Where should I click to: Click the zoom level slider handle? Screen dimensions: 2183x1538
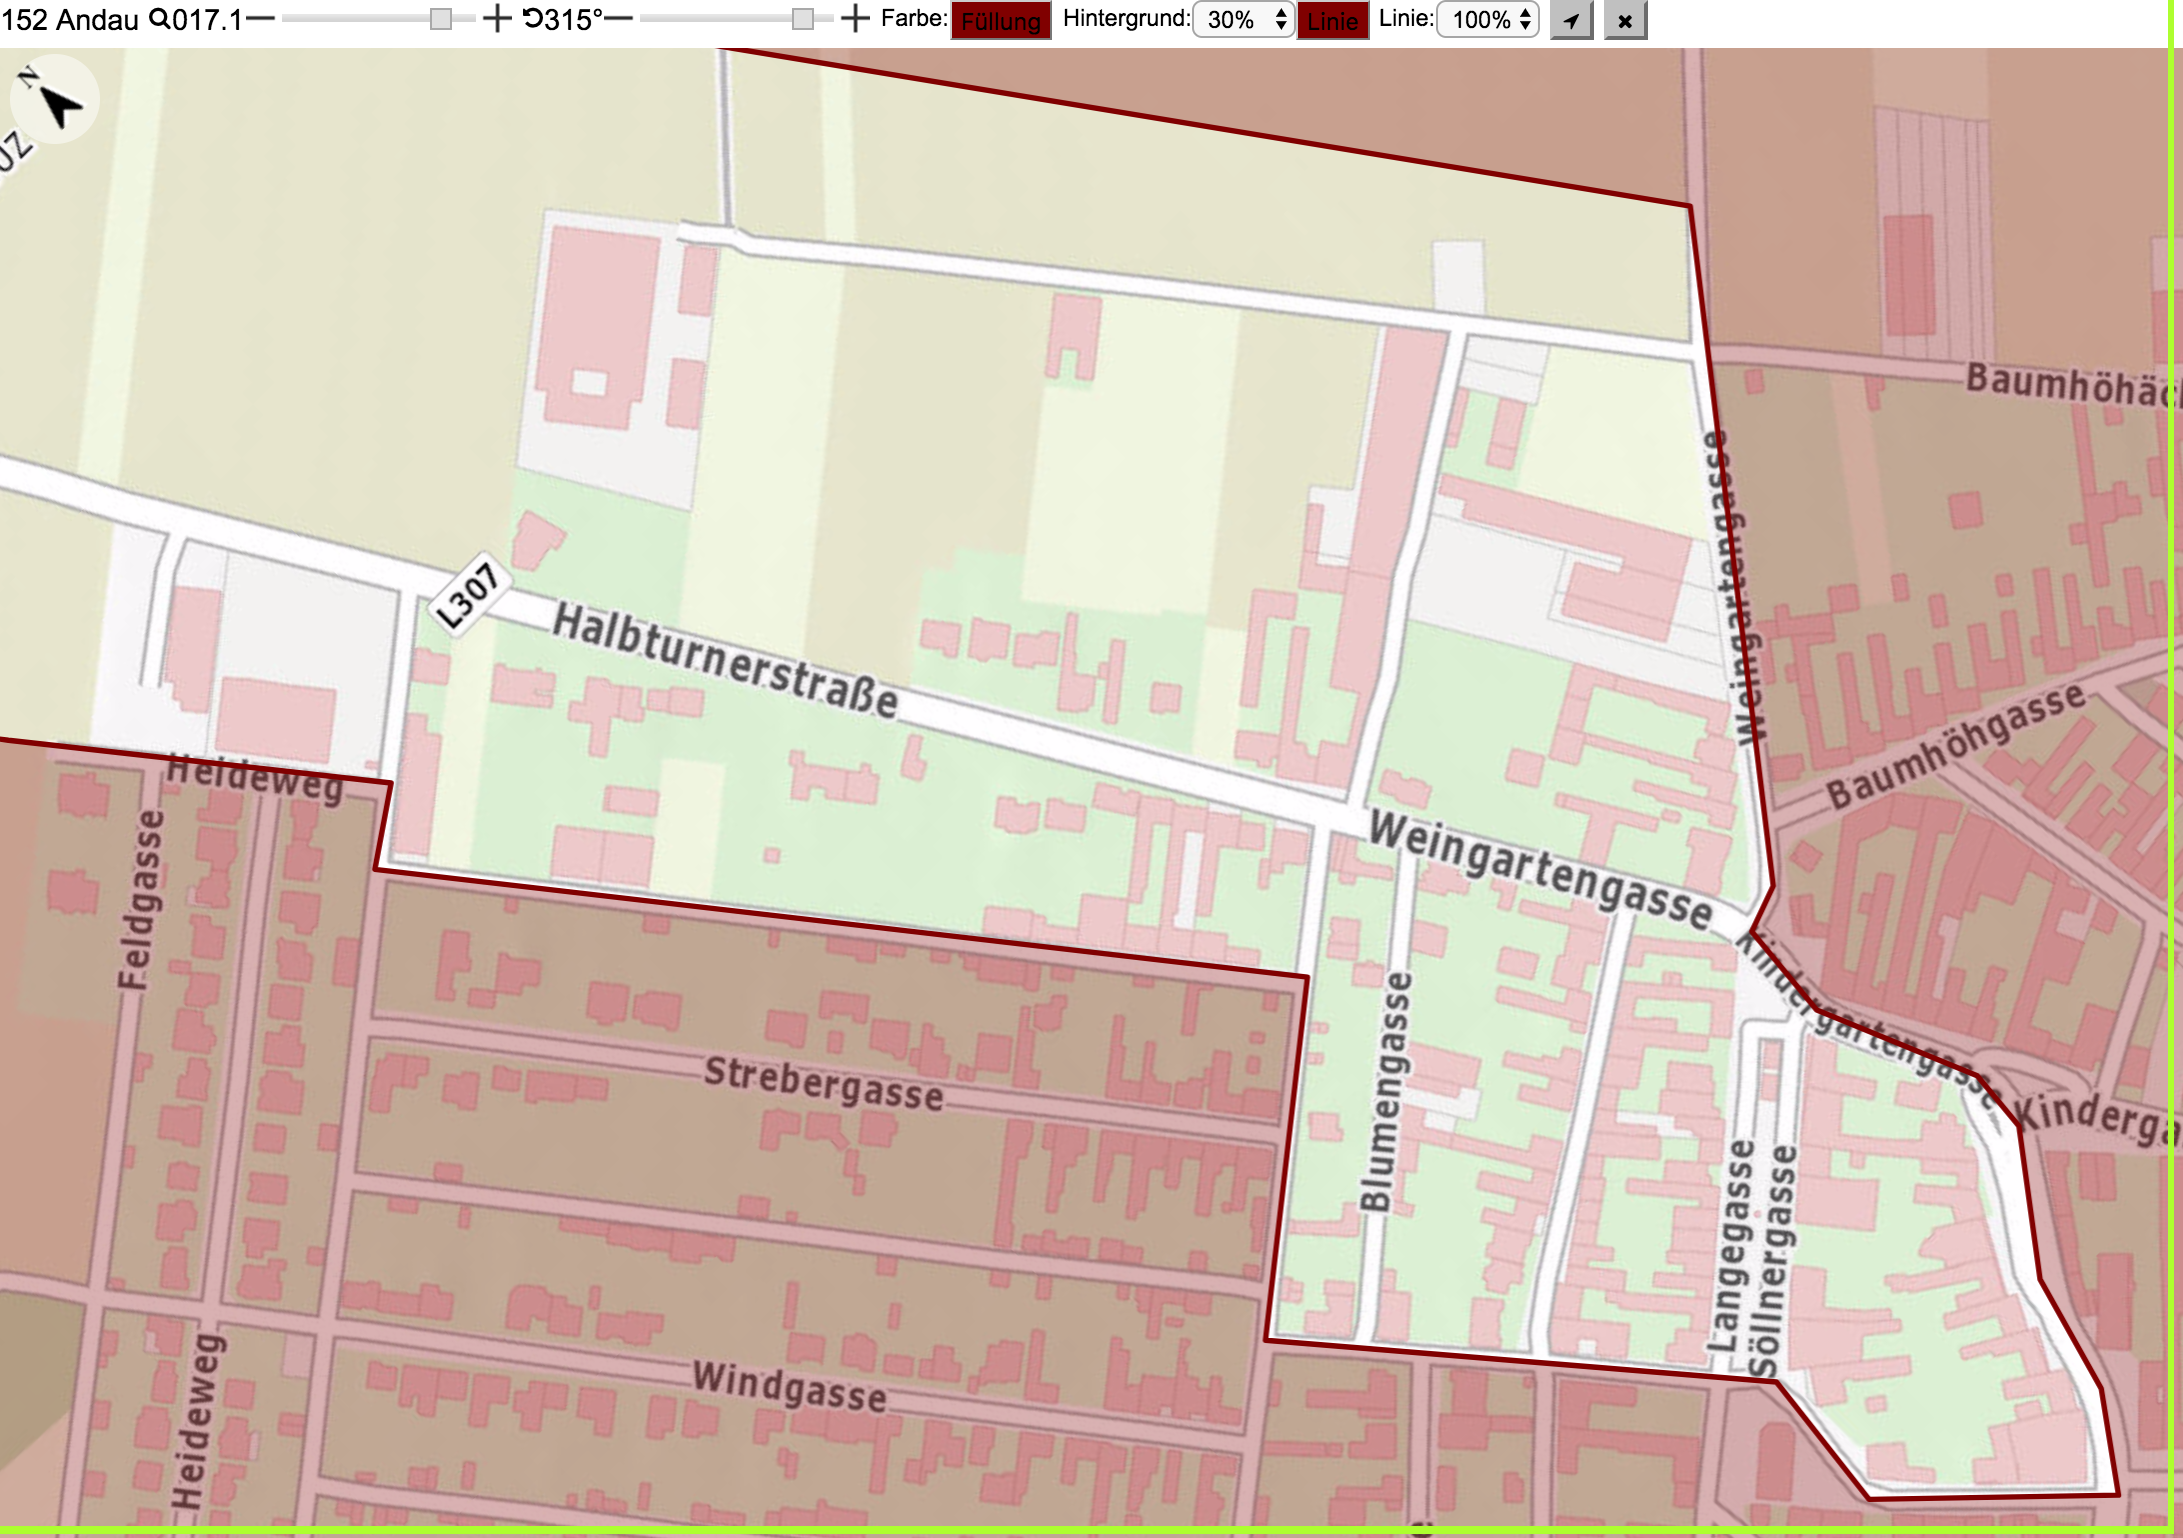440,19
